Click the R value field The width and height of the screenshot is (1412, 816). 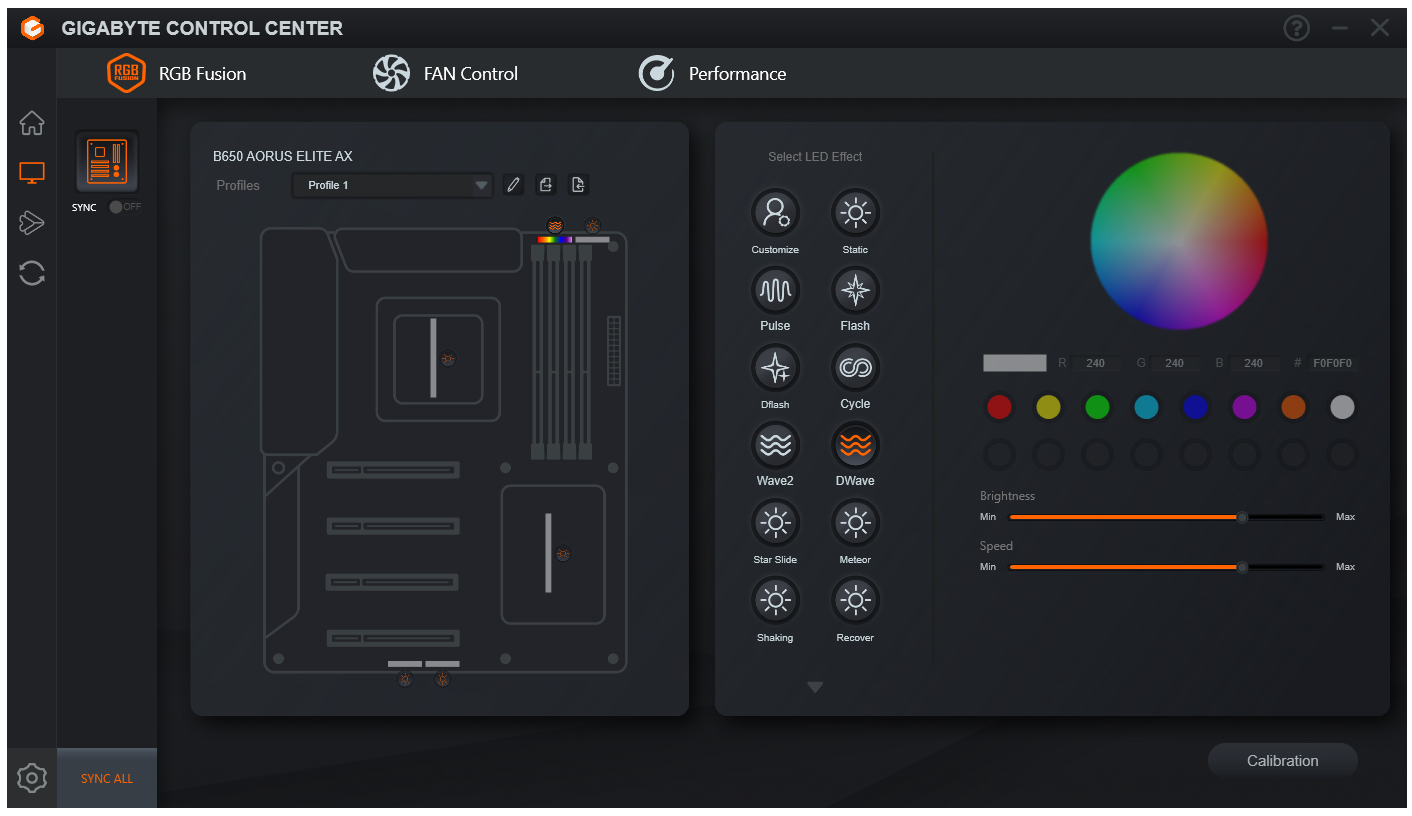pos(1097,363)
